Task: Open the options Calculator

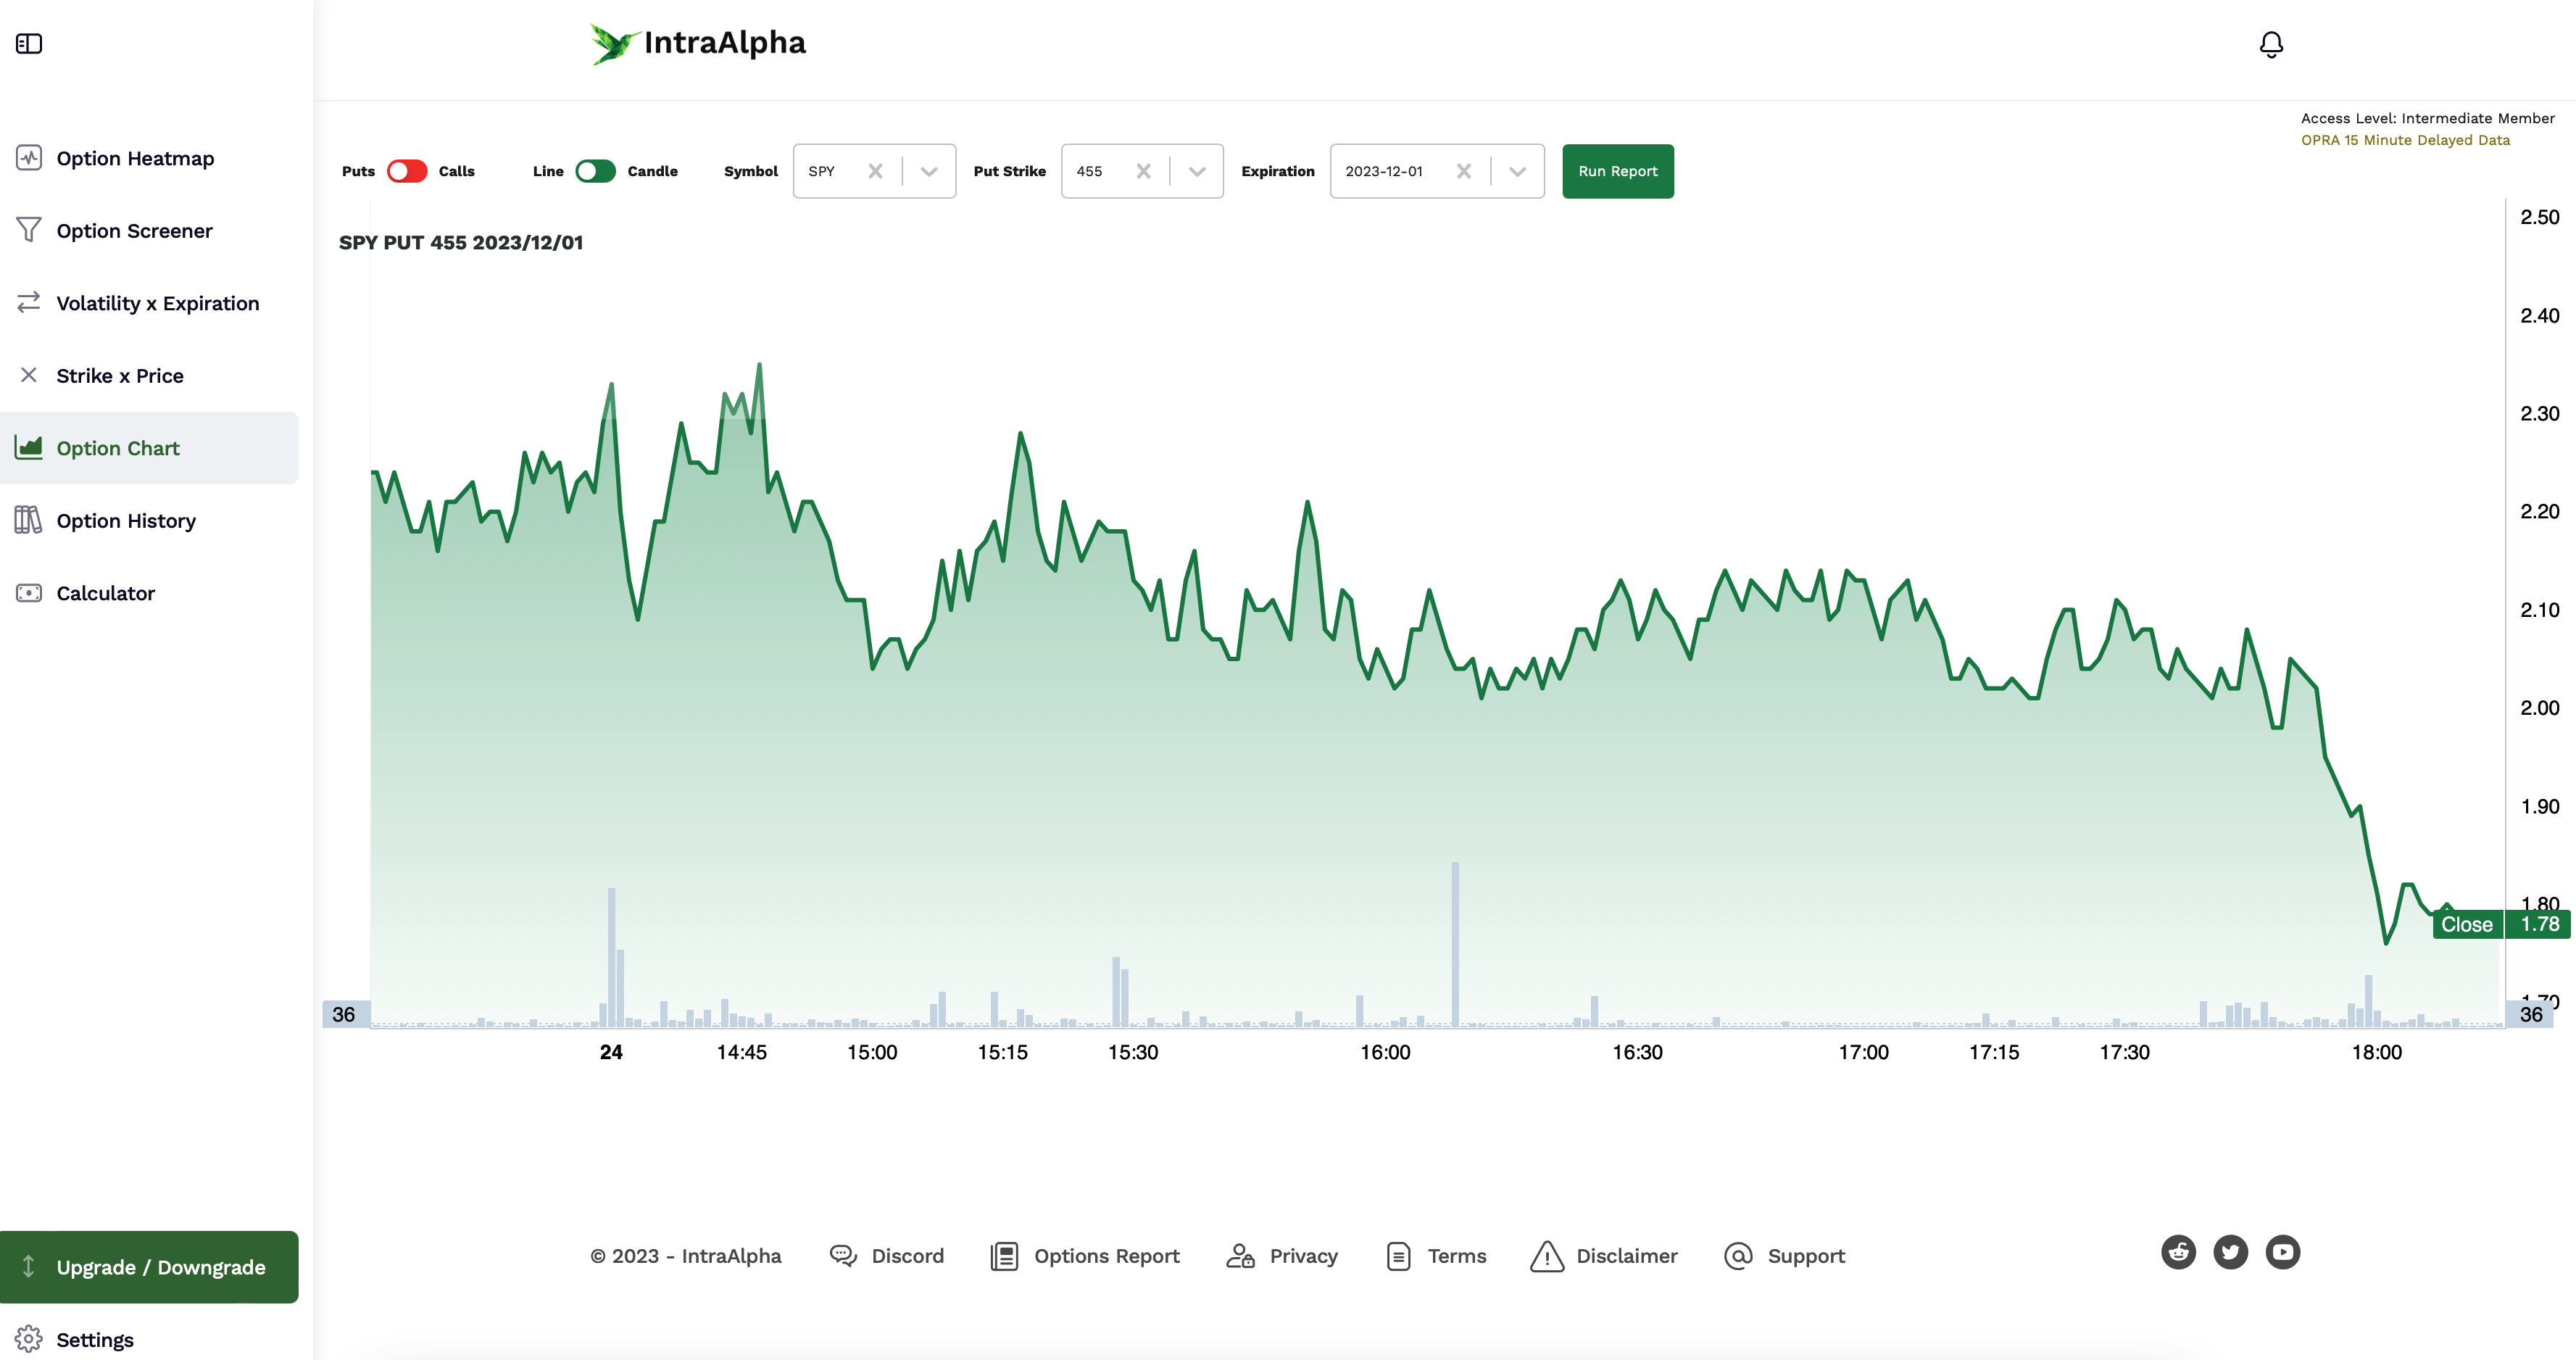Action: 106,592
